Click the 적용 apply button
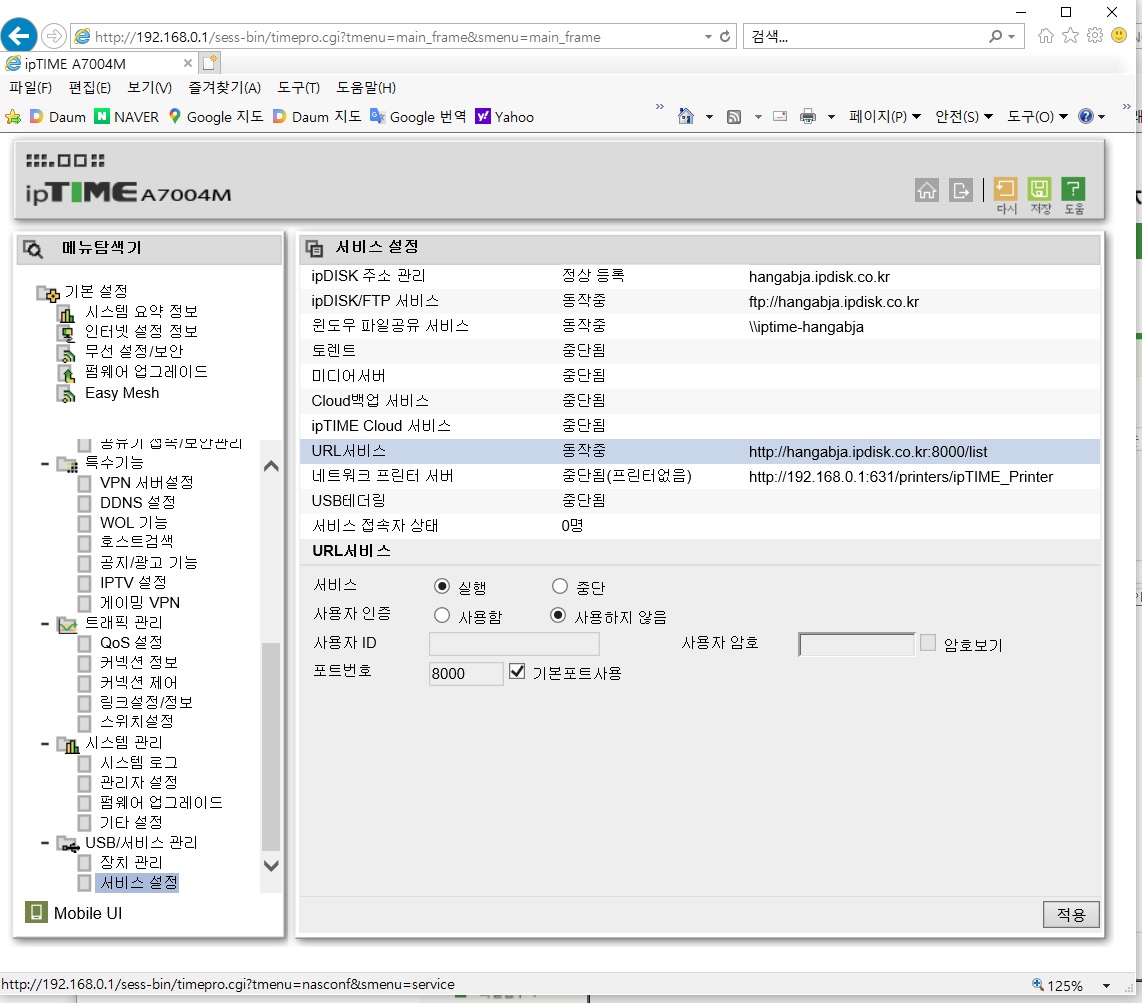1142x1003 pixels. click(x=1070, y=914)
